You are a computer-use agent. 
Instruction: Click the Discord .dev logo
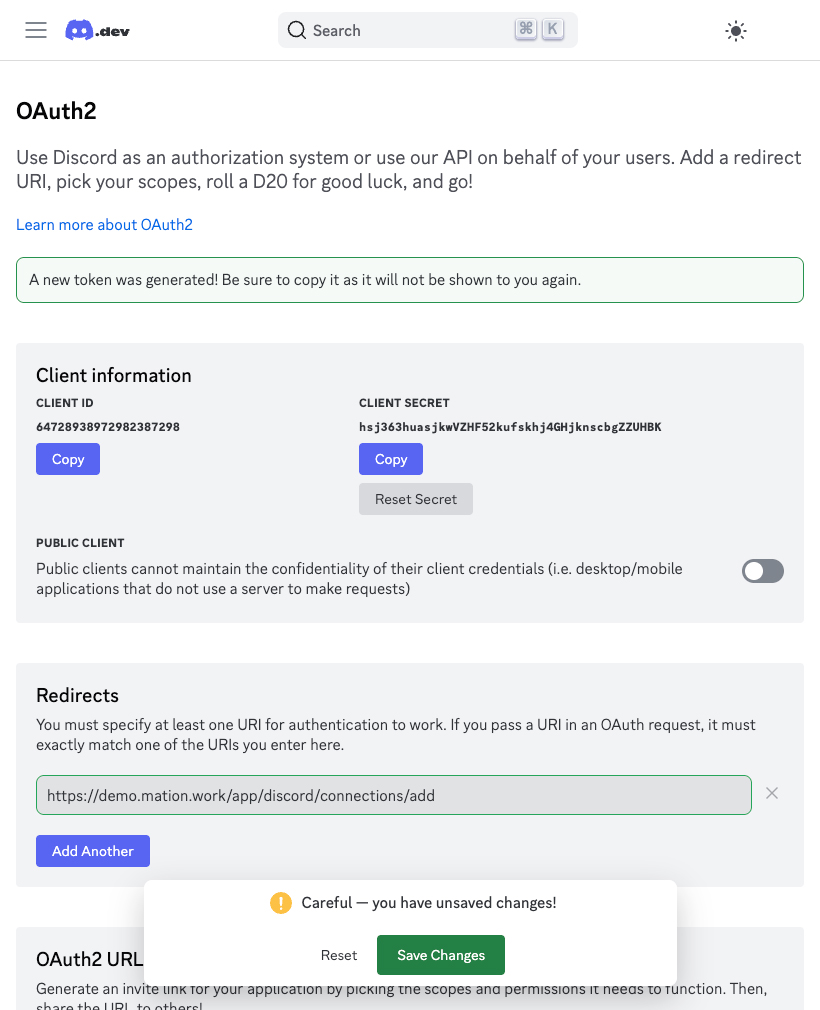[97, 30]
